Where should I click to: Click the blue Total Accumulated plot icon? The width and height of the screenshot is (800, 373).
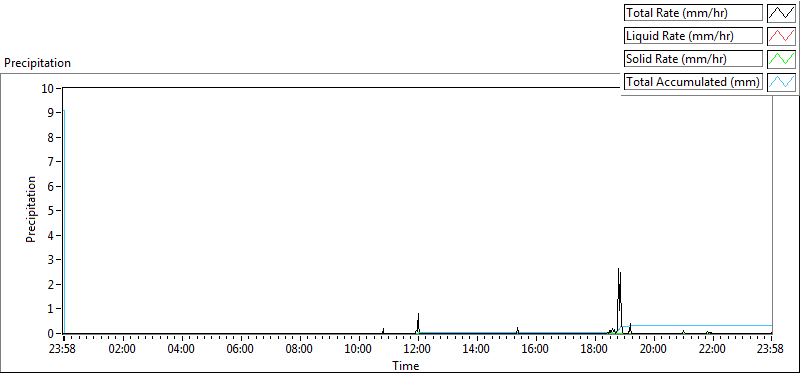tap(781, 82)
